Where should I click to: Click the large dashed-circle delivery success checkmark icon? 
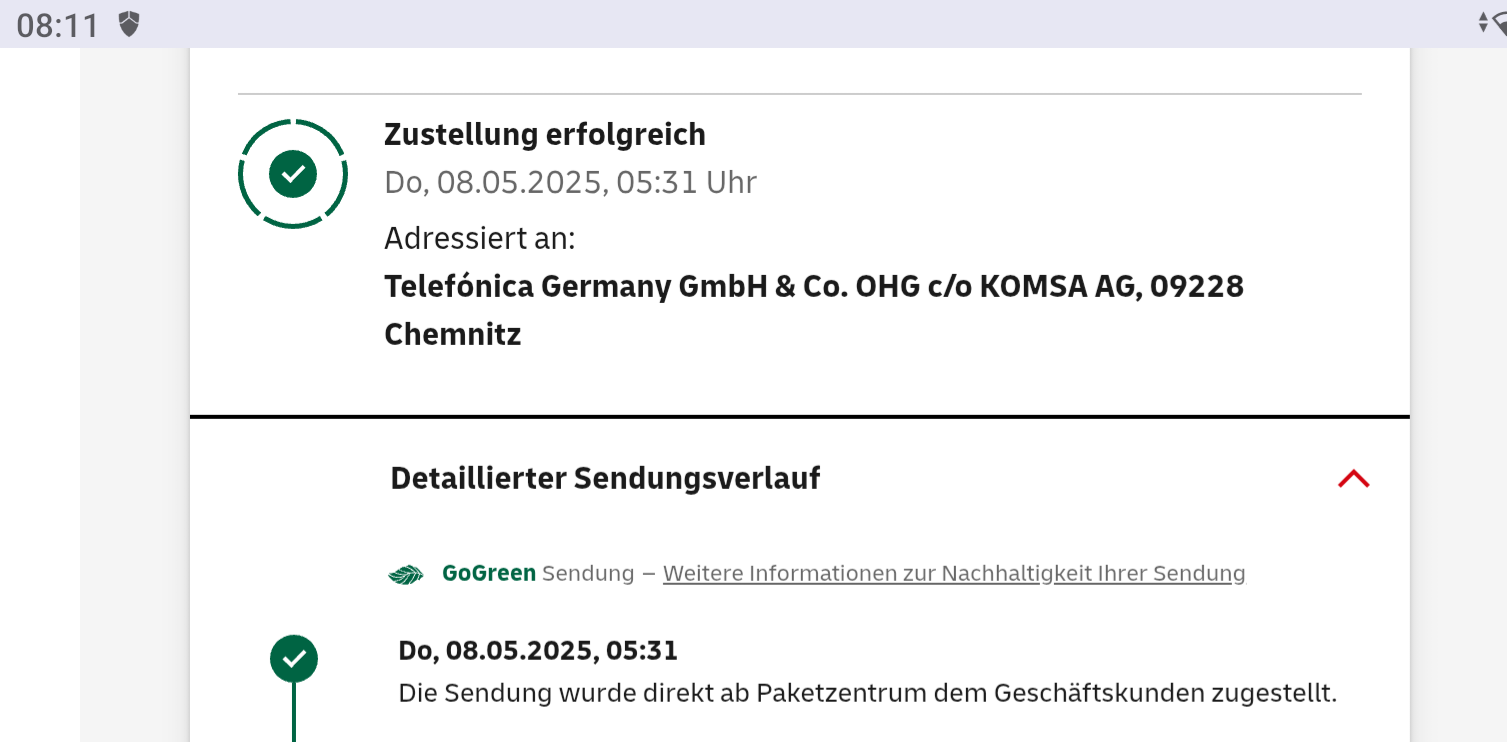pyautogui.click(x=293, y=175)
